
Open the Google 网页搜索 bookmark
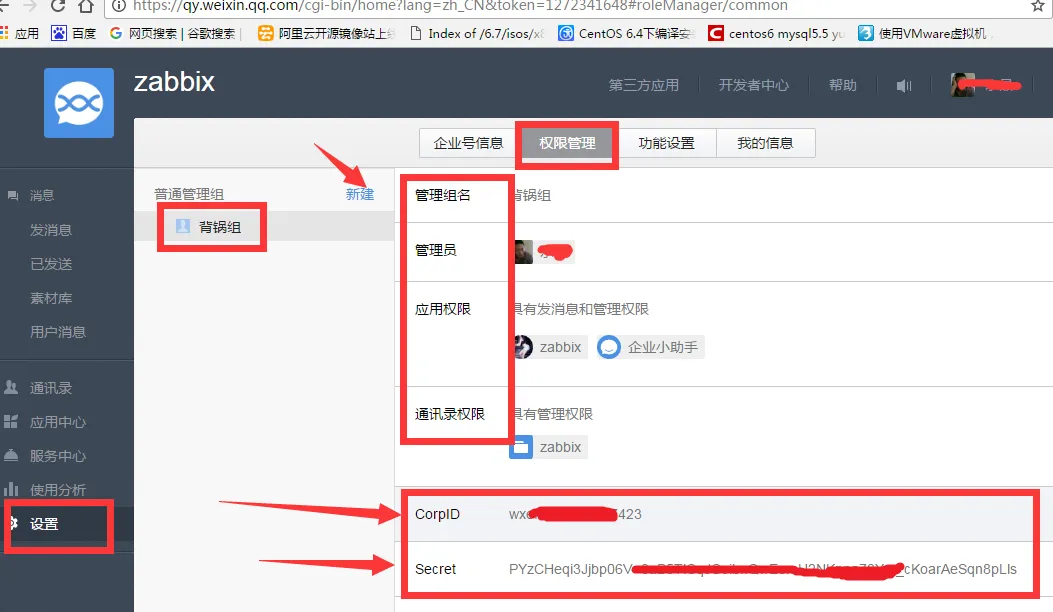173,33
